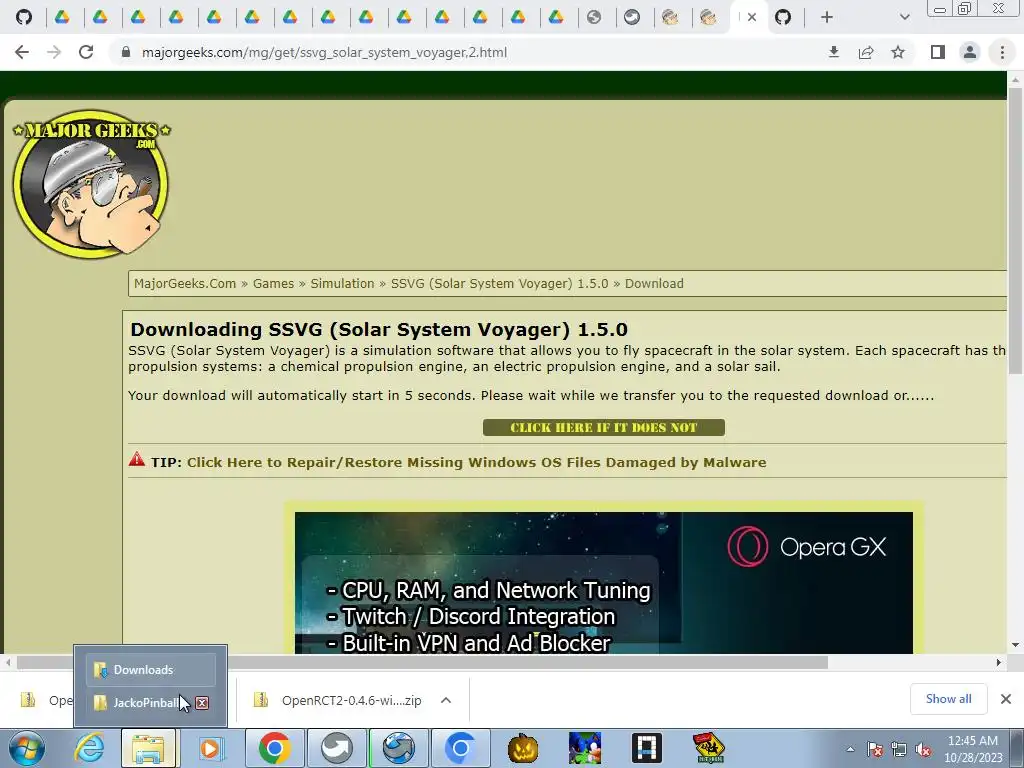The image size is (1024, 768).
Task: Close the active tab
Action: pos(752,17)
